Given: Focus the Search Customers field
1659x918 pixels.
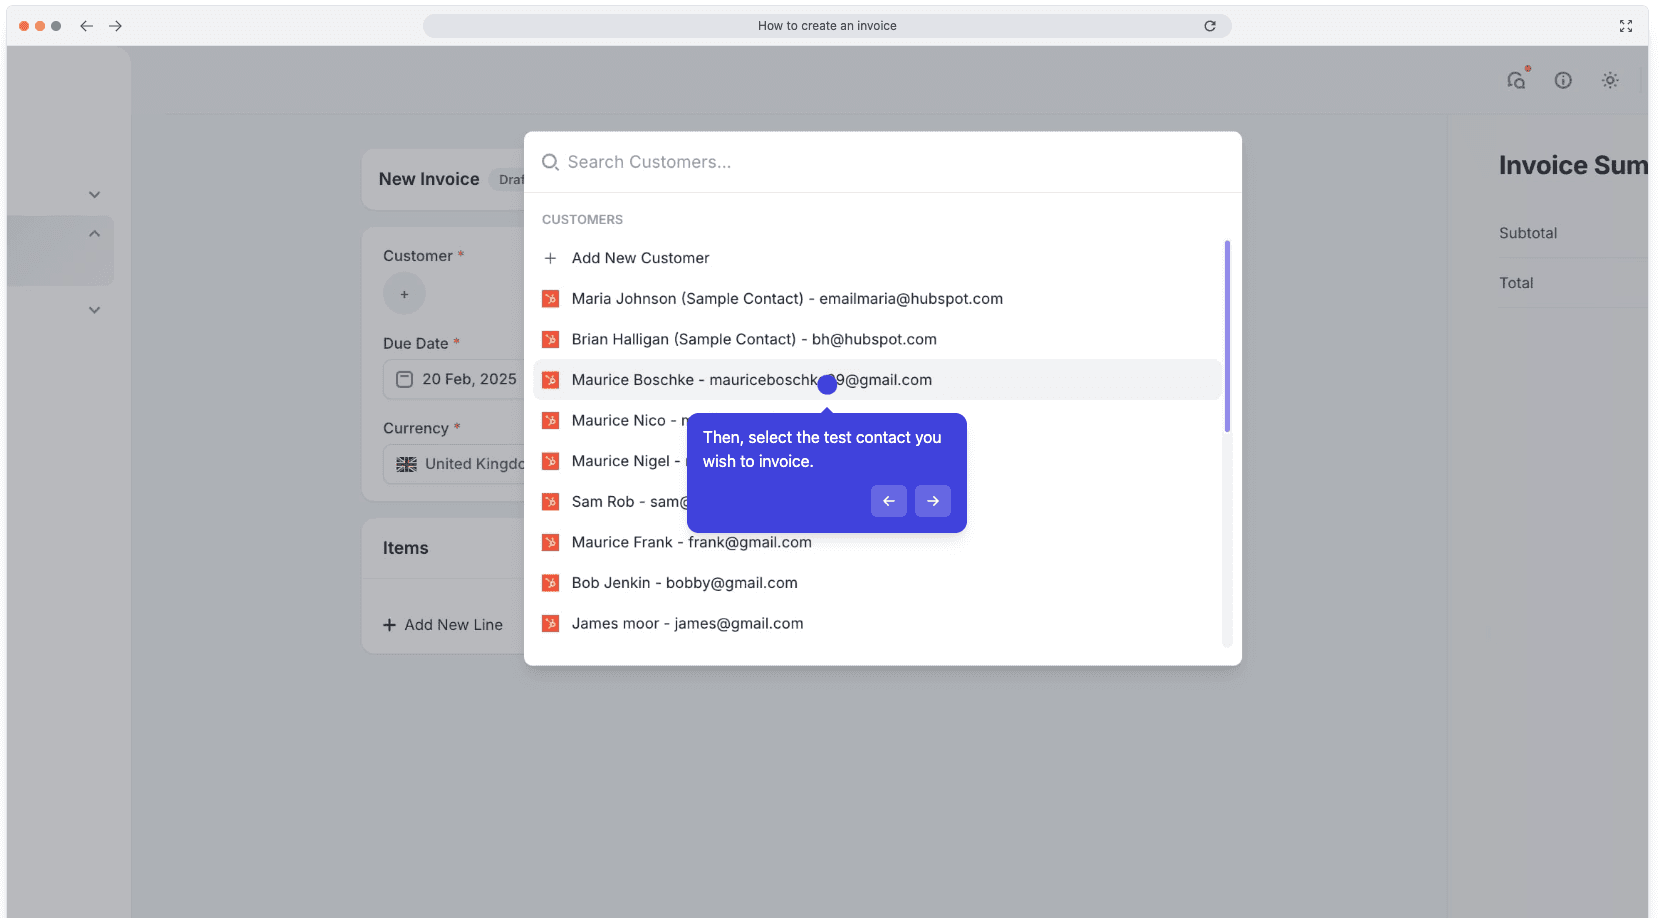Looking at the screenshot, I should click(x=883, y=162).
